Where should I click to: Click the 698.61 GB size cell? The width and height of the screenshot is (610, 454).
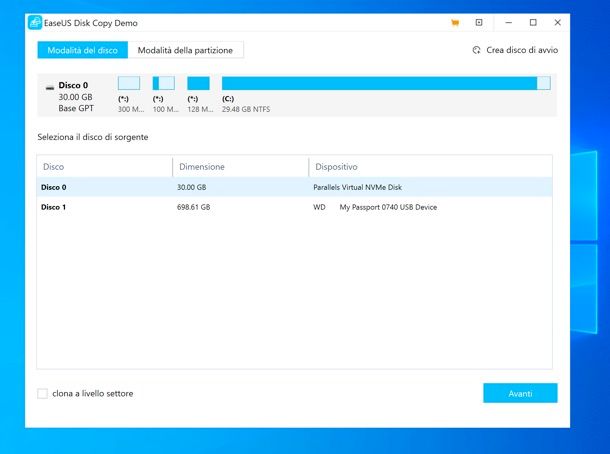tap(193, 207)
